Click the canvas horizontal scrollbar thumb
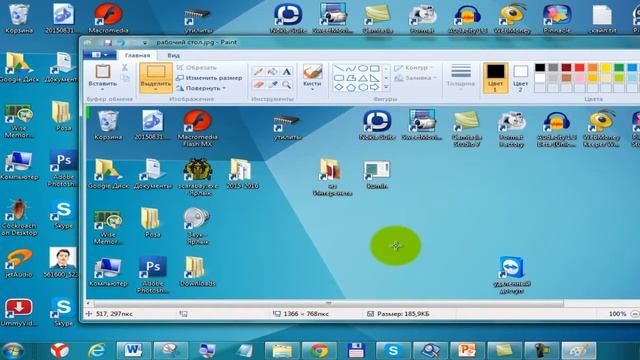The height and width of the screenshot is (360, 640). pyautogui.click(x=329, y=303)
